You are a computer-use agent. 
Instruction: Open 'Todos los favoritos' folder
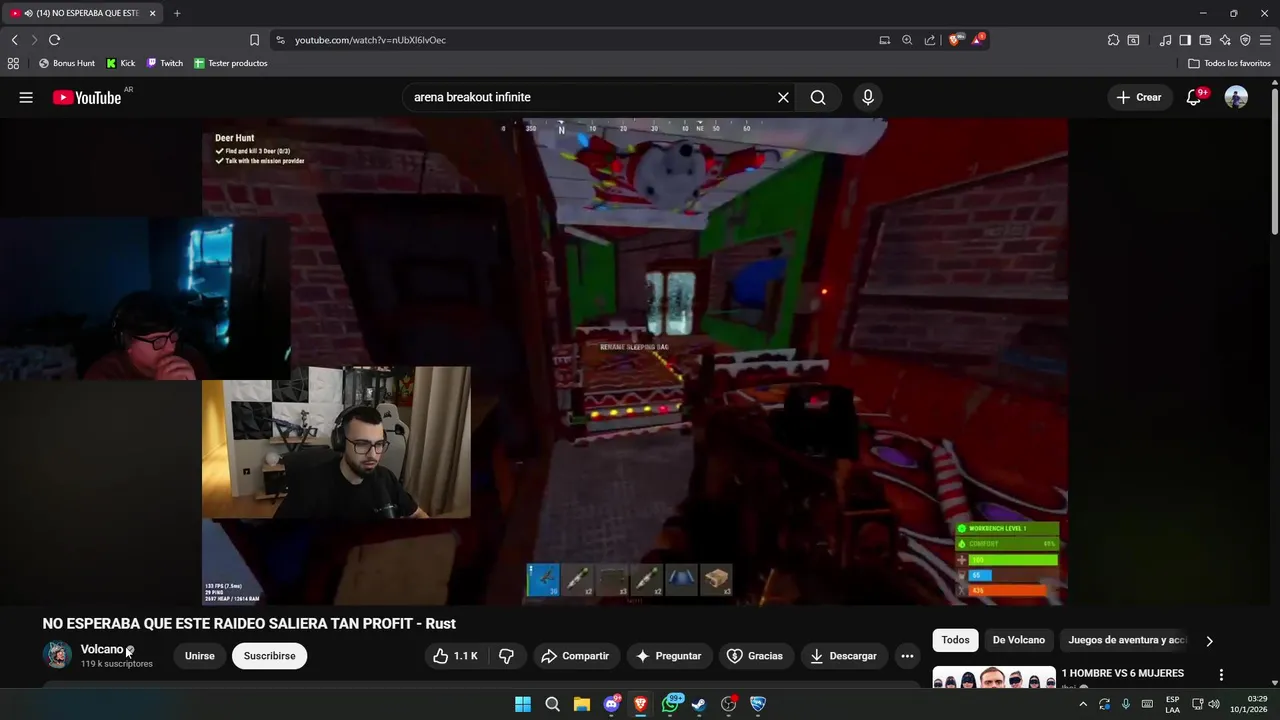coord(1229,63)
